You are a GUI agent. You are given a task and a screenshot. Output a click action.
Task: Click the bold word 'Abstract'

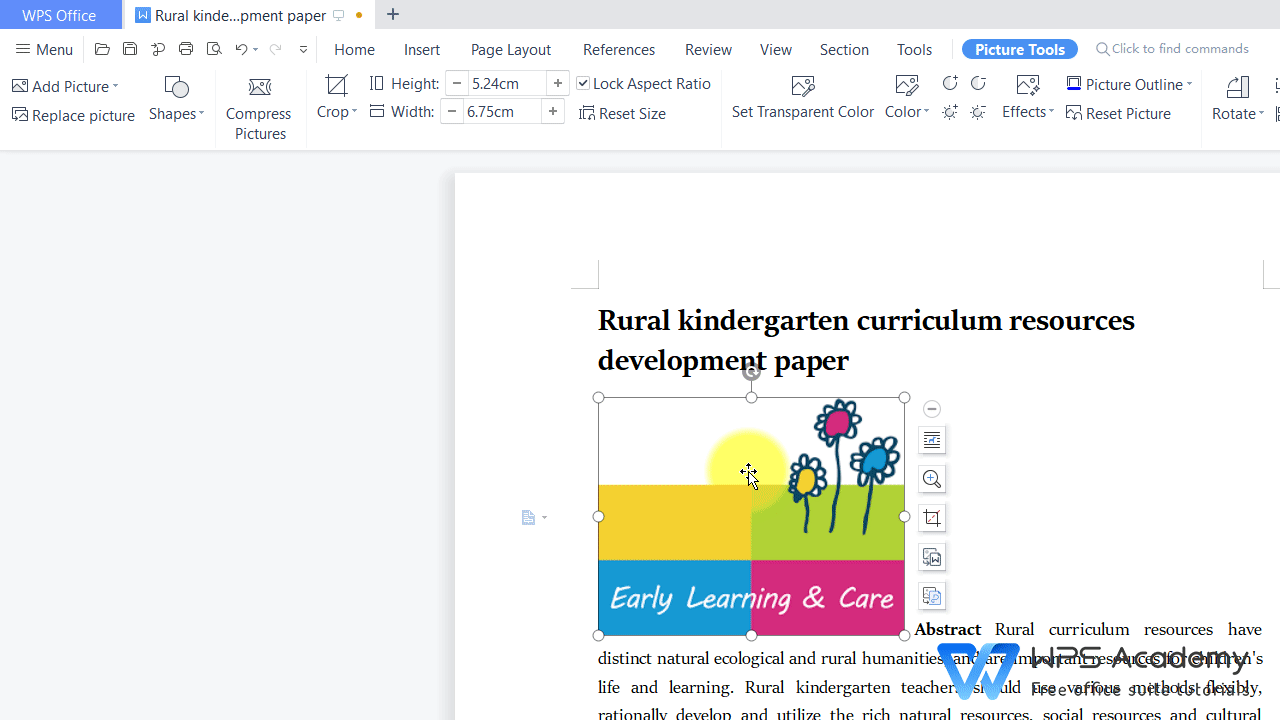coord(947,629)
